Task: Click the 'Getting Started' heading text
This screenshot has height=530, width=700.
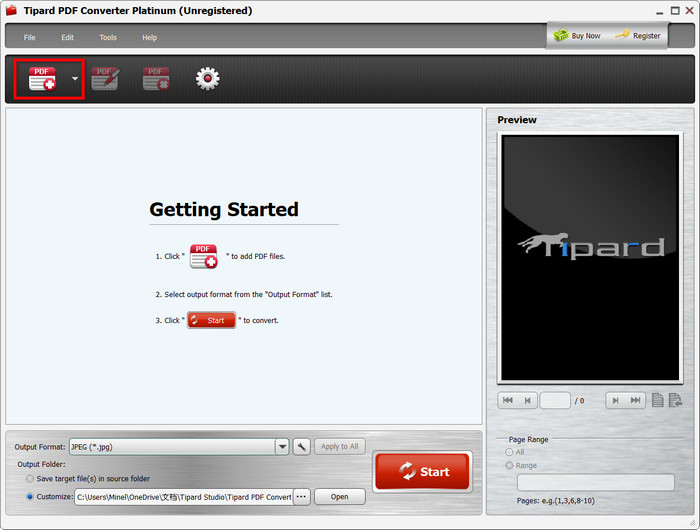Action: tap(224, 209)
